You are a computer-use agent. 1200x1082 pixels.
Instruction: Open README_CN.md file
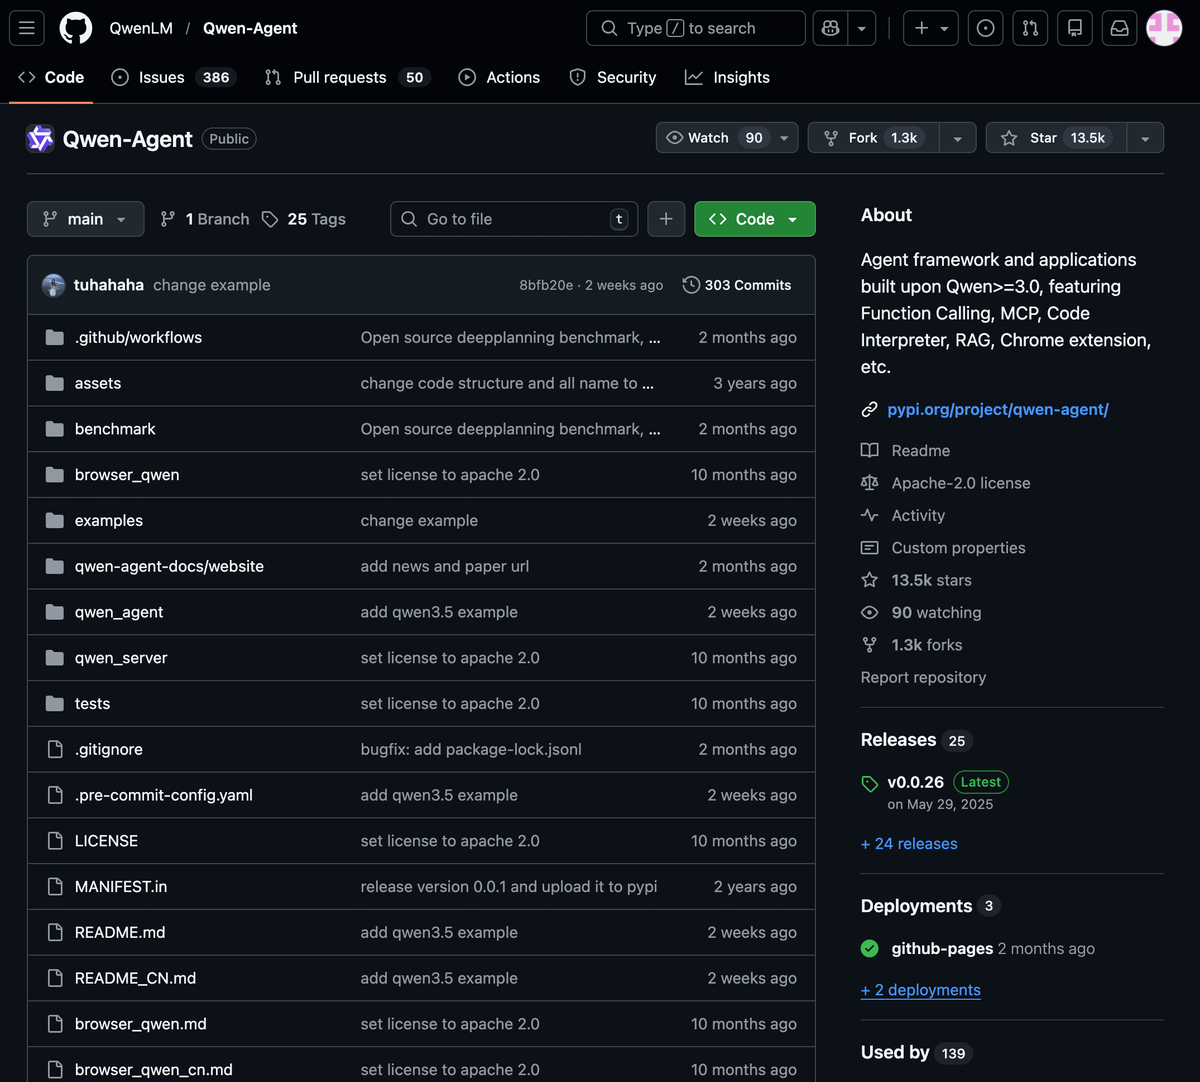(x=135, y=978)
